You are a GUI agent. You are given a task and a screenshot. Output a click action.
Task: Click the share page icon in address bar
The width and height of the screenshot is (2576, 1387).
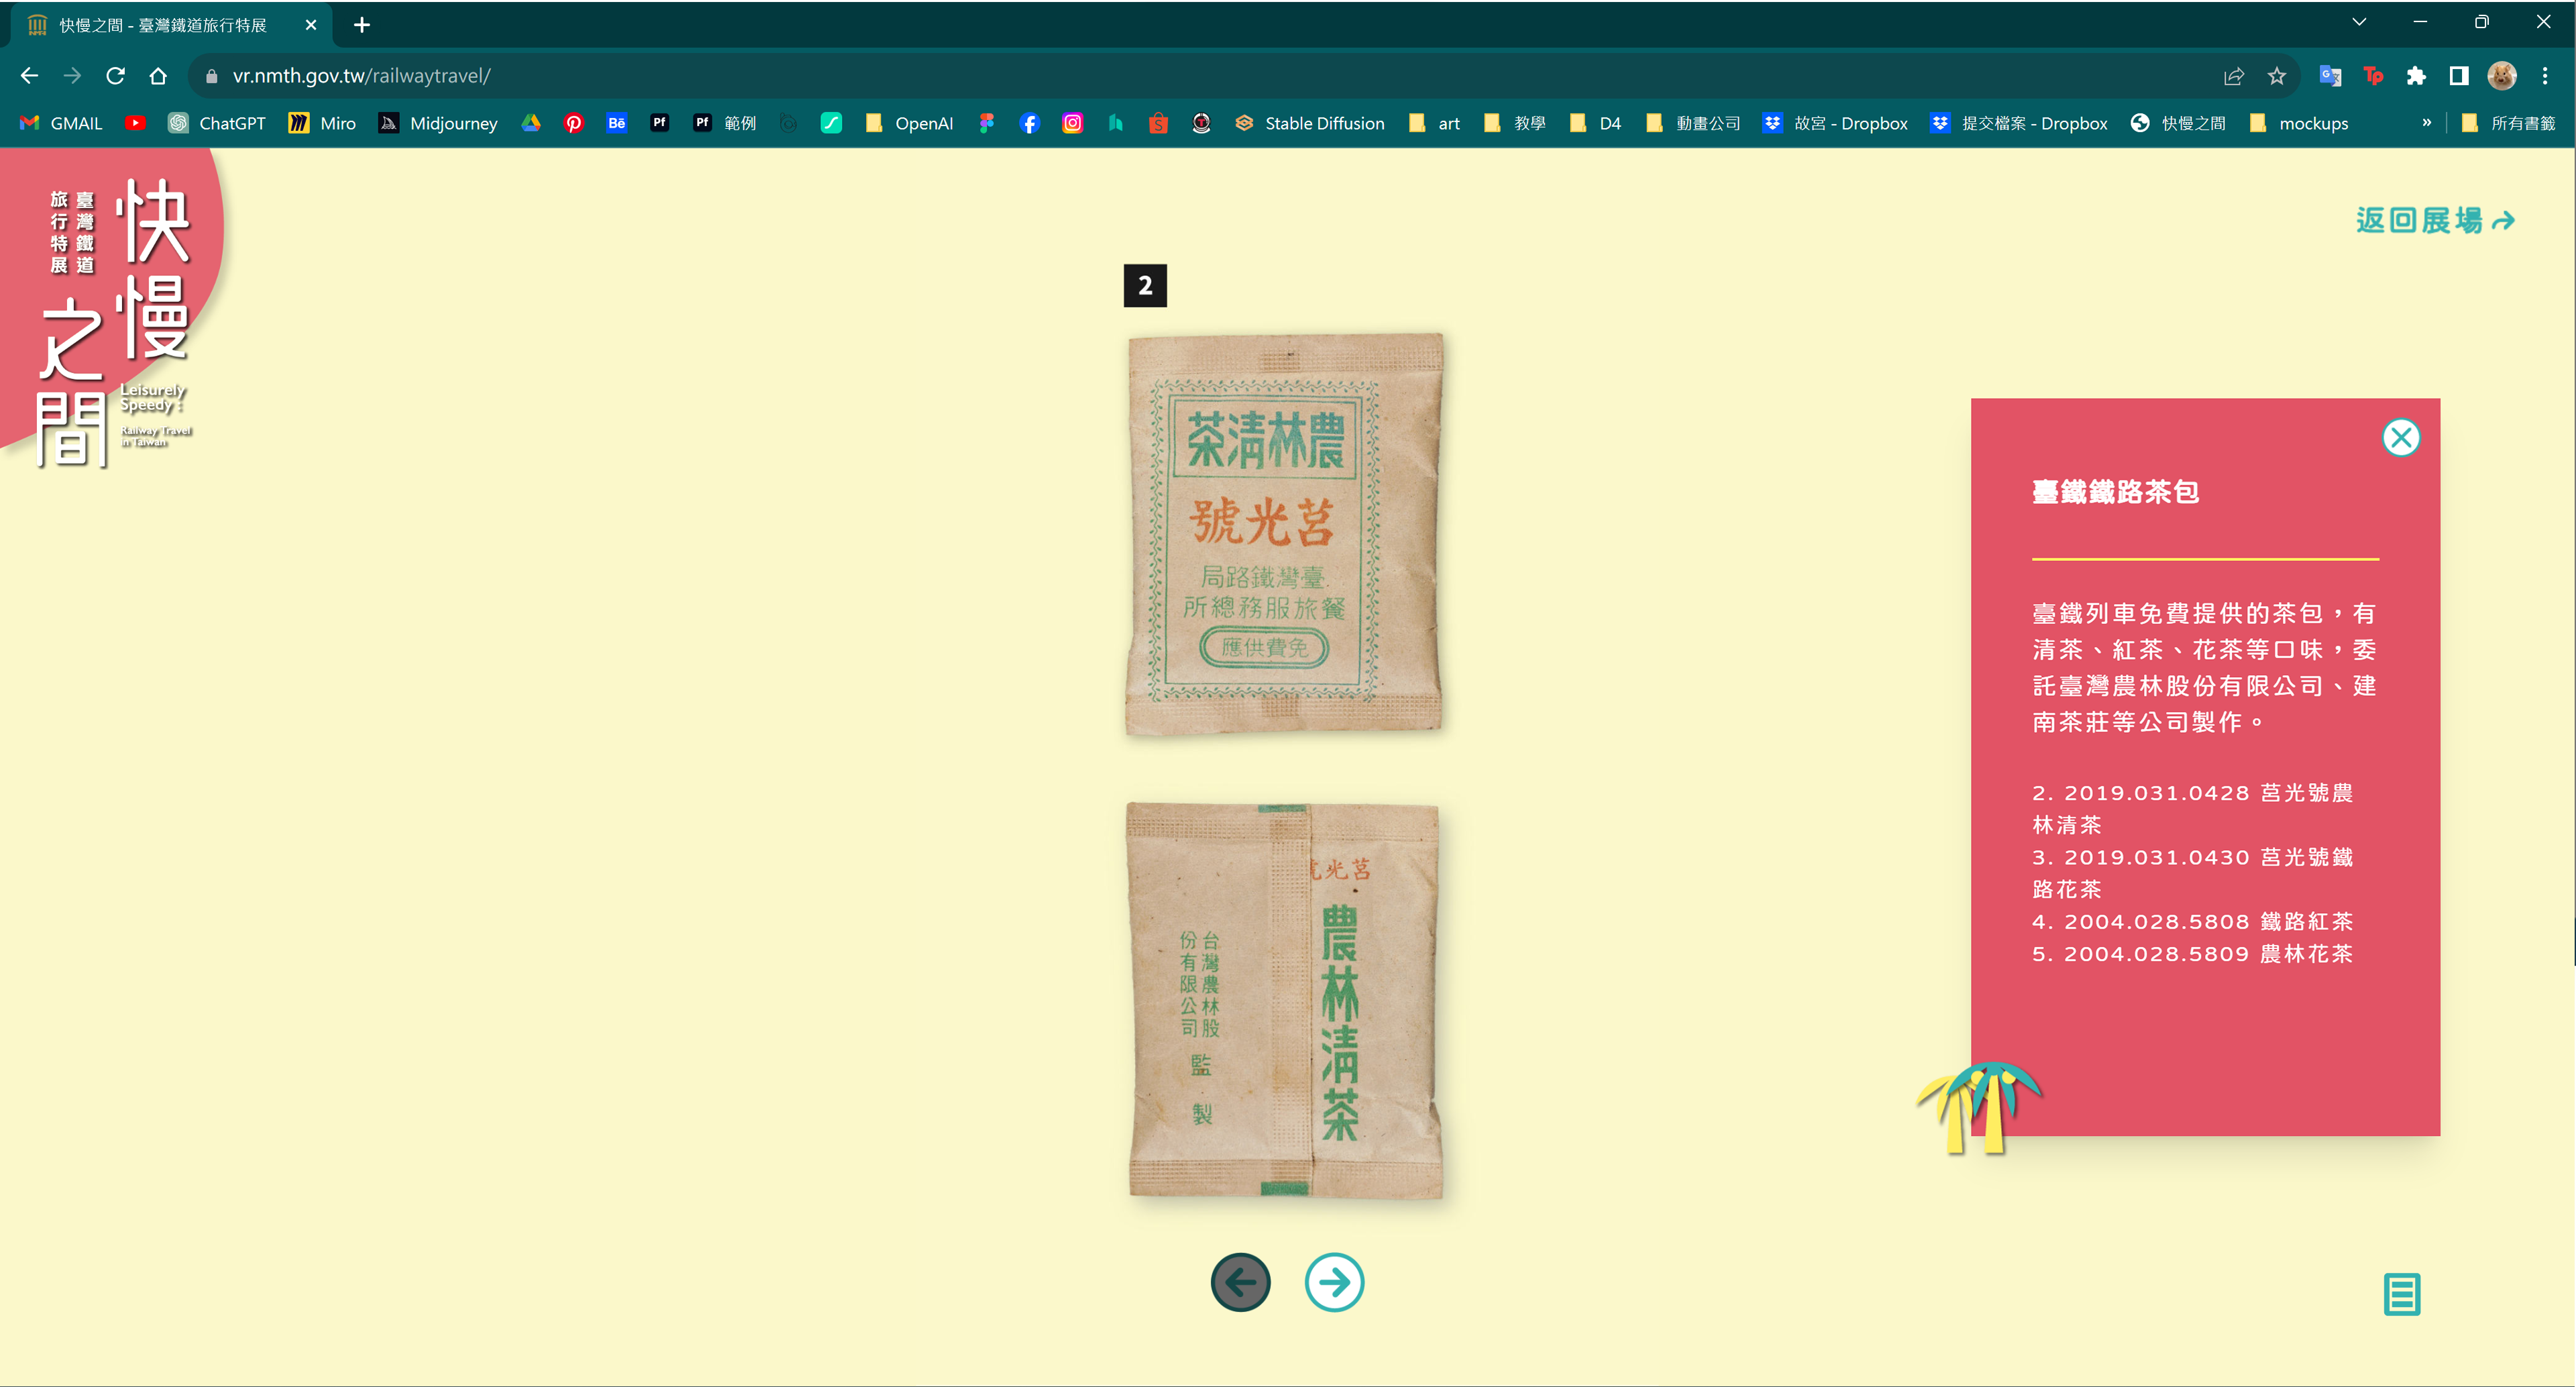[x=2234, y=76]
